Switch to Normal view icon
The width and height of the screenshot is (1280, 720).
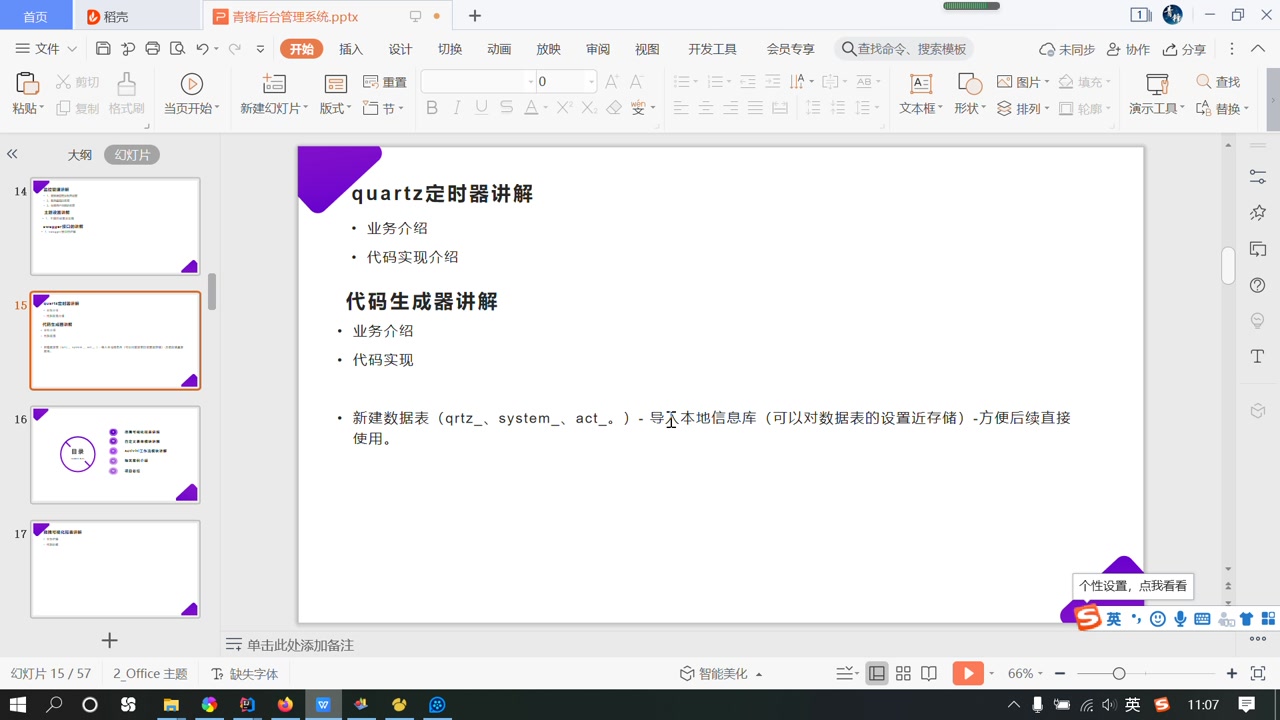(x=876, y=674)
